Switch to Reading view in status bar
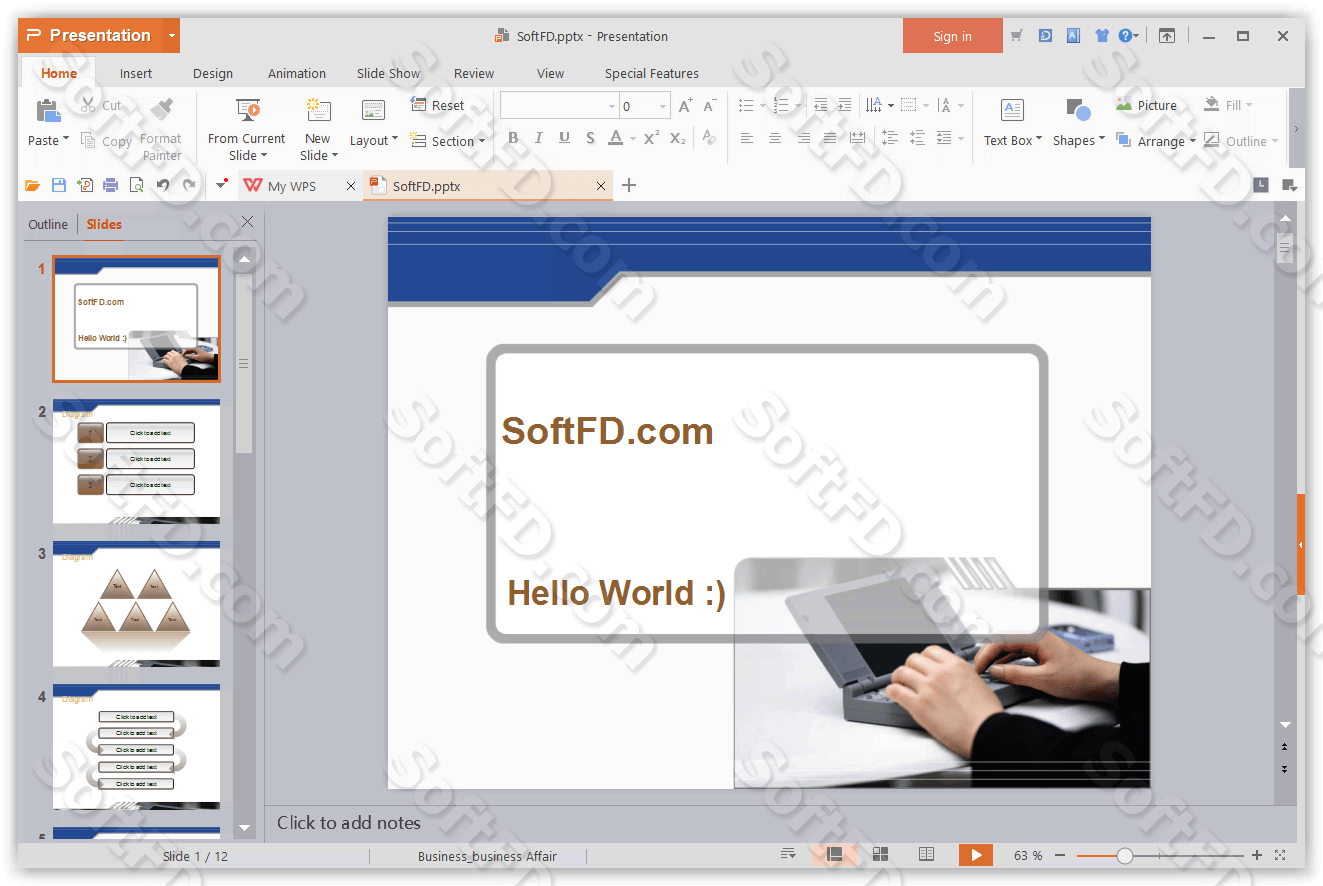Image resolution: width=1323 pixels, height=886 pixels. coord(927,854)
